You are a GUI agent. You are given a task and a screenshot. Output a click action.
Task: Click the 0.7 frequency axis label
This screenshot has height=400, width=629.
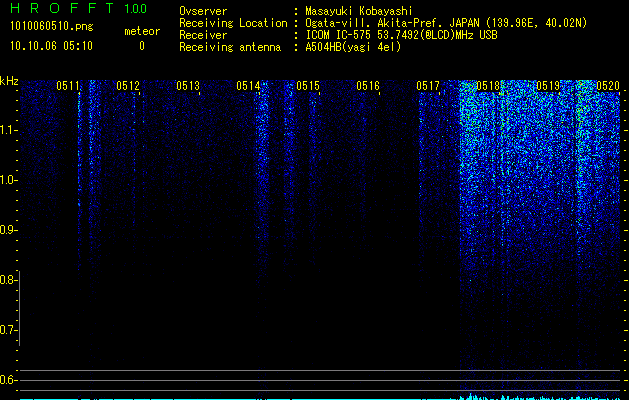click(x=8, y=330)
